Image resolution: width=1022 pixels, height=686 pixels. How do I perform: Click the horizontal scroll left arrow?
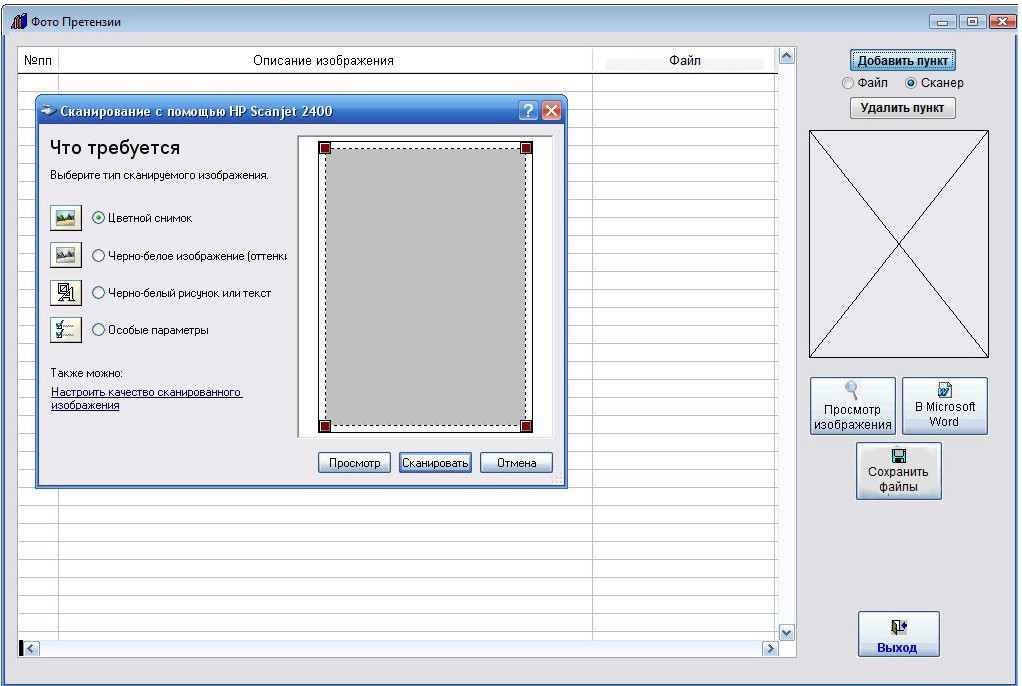31,648
